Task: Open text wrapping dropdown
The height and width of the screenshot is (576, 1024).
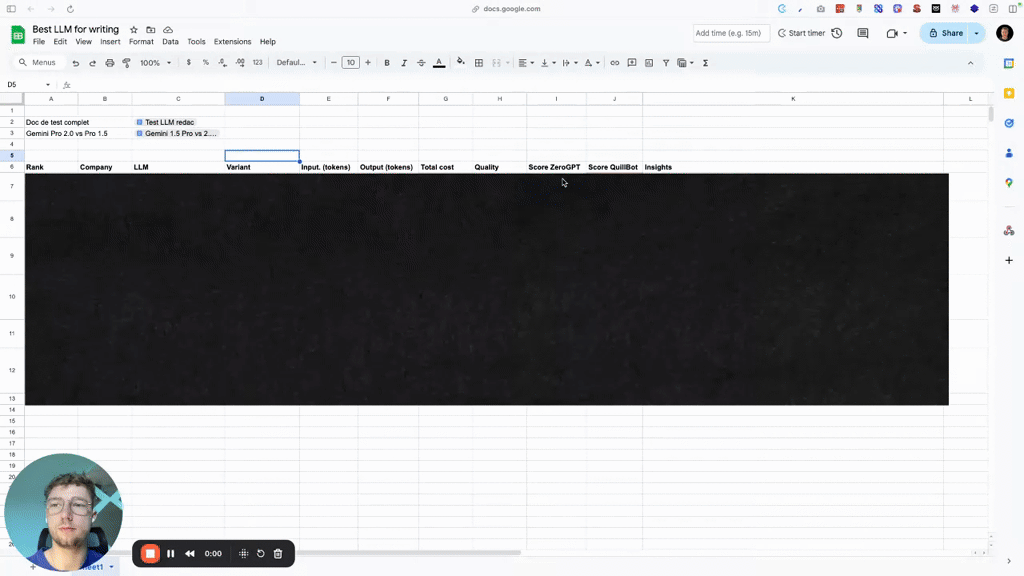Action: pos(569,63)
